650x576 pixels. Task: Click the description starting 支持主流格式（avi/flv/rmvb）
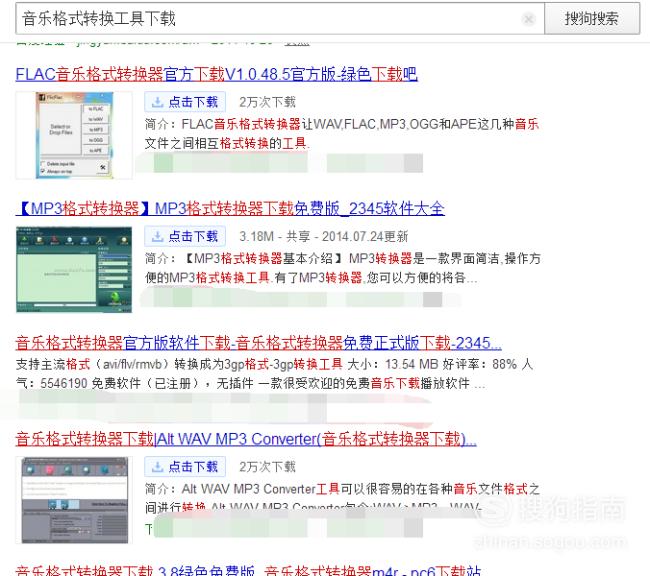(x=274, y=374)
